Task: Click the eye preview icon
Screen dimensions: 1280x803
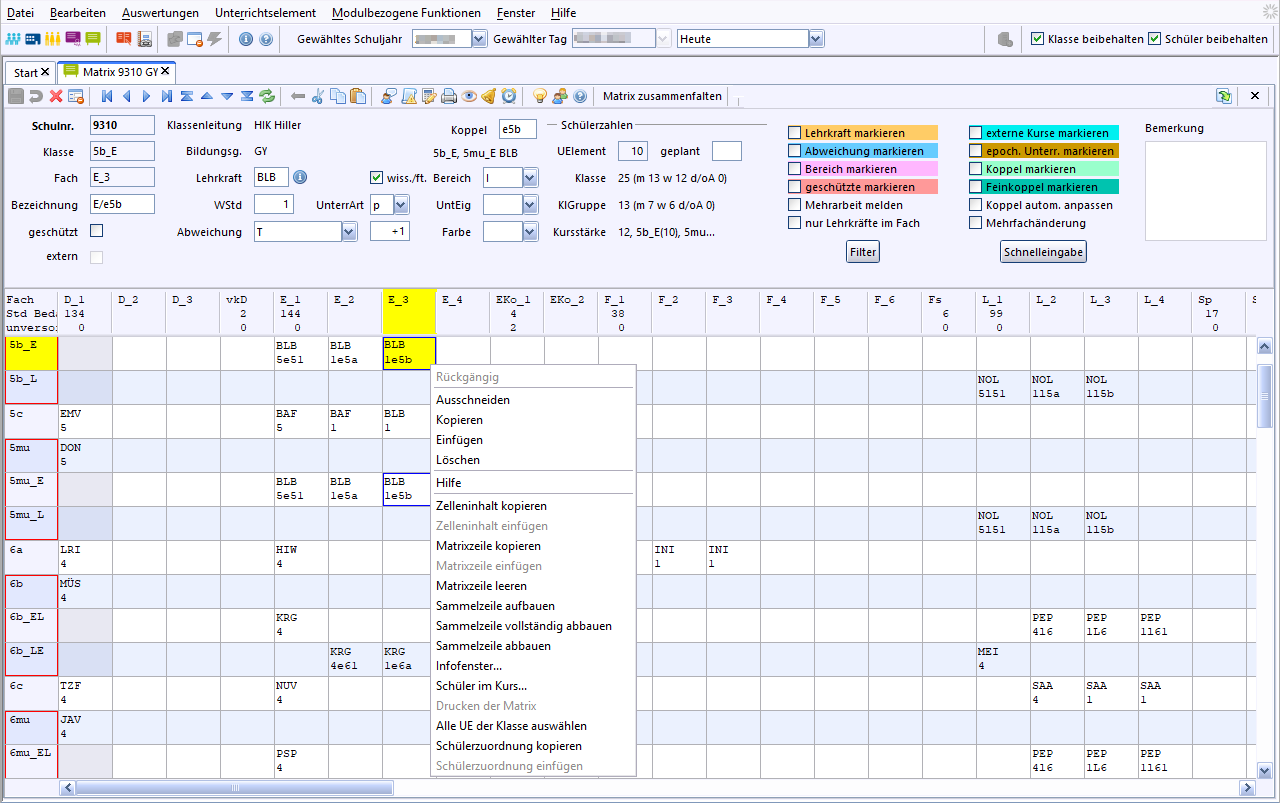Action: point(469,96)
